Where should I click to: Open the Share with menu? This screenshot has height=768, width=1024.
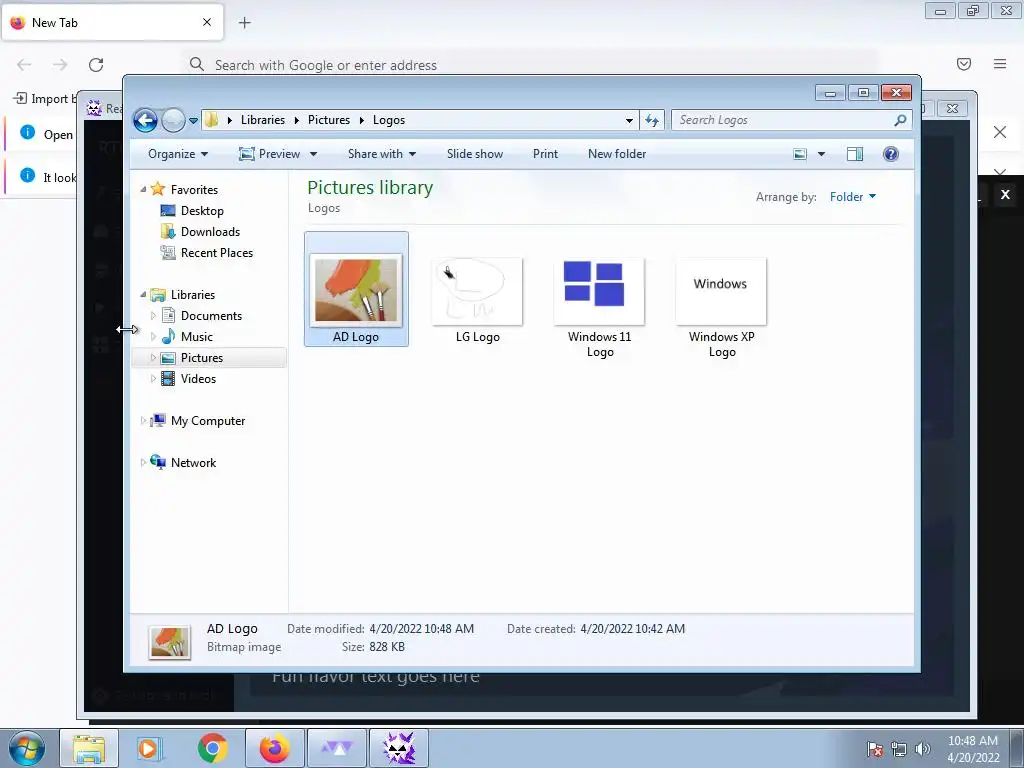(381, 154)
